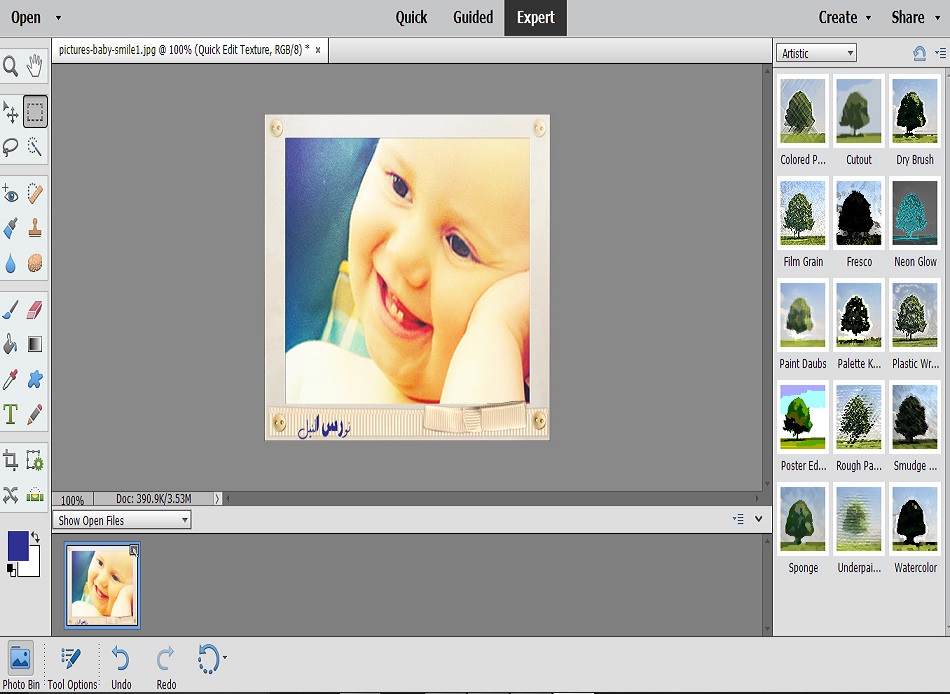Screen dimensions: 950x694
Task: Select the Hand tool
Action: click(35, 67)
